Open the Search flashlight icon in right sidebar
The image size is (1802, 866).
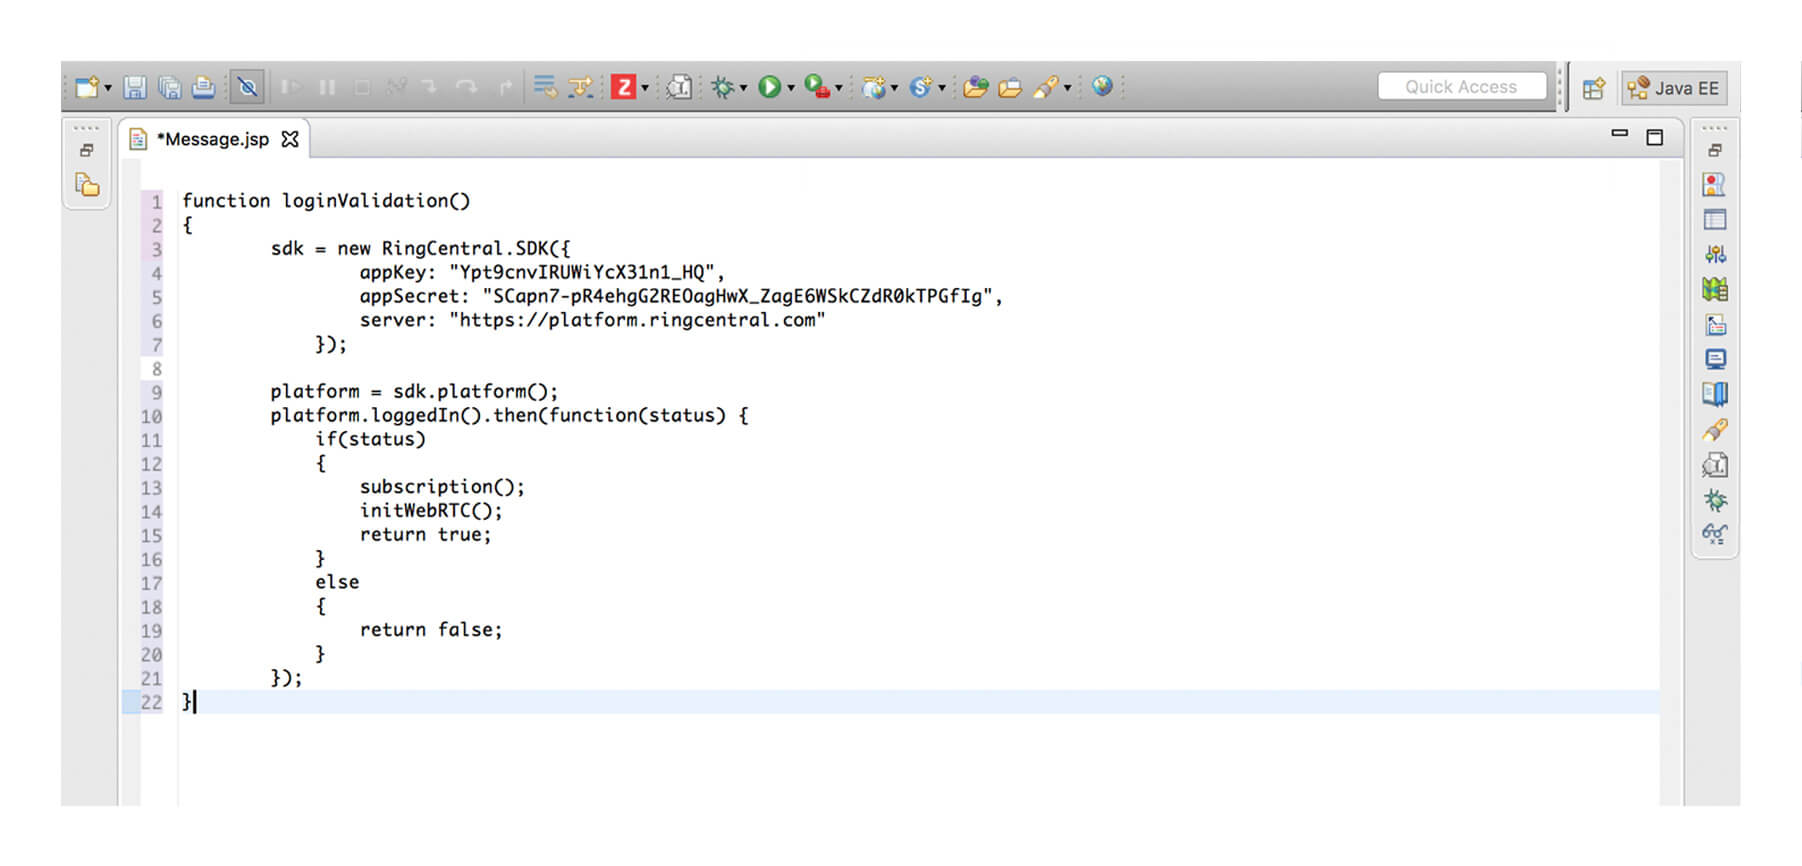(x=1715, y=430)
